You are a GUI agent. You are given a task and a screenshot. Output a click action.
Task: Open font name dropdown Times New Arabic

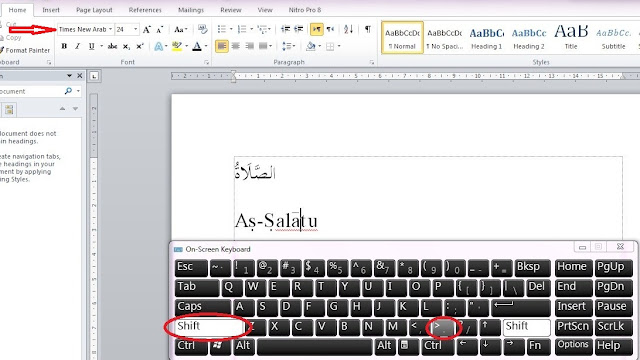coord(110,29)
